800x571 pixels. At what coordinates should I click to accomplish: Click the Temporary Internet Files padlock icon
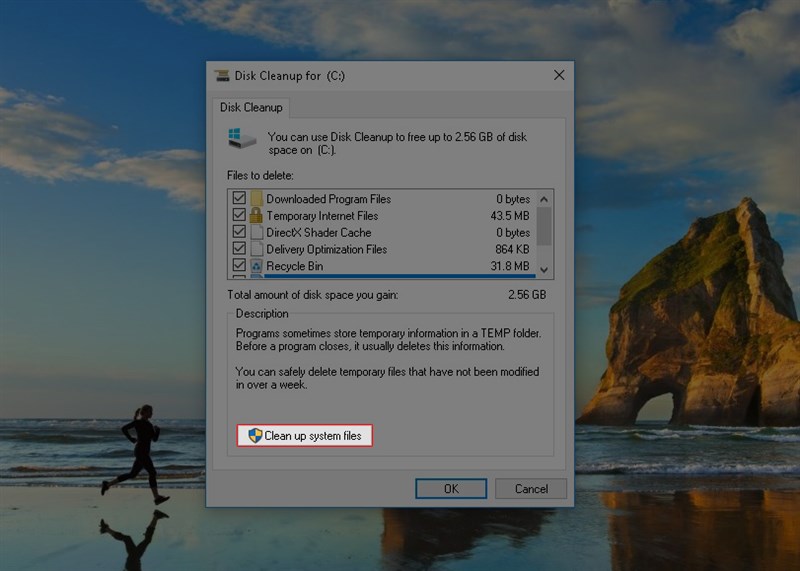[256, 216]
